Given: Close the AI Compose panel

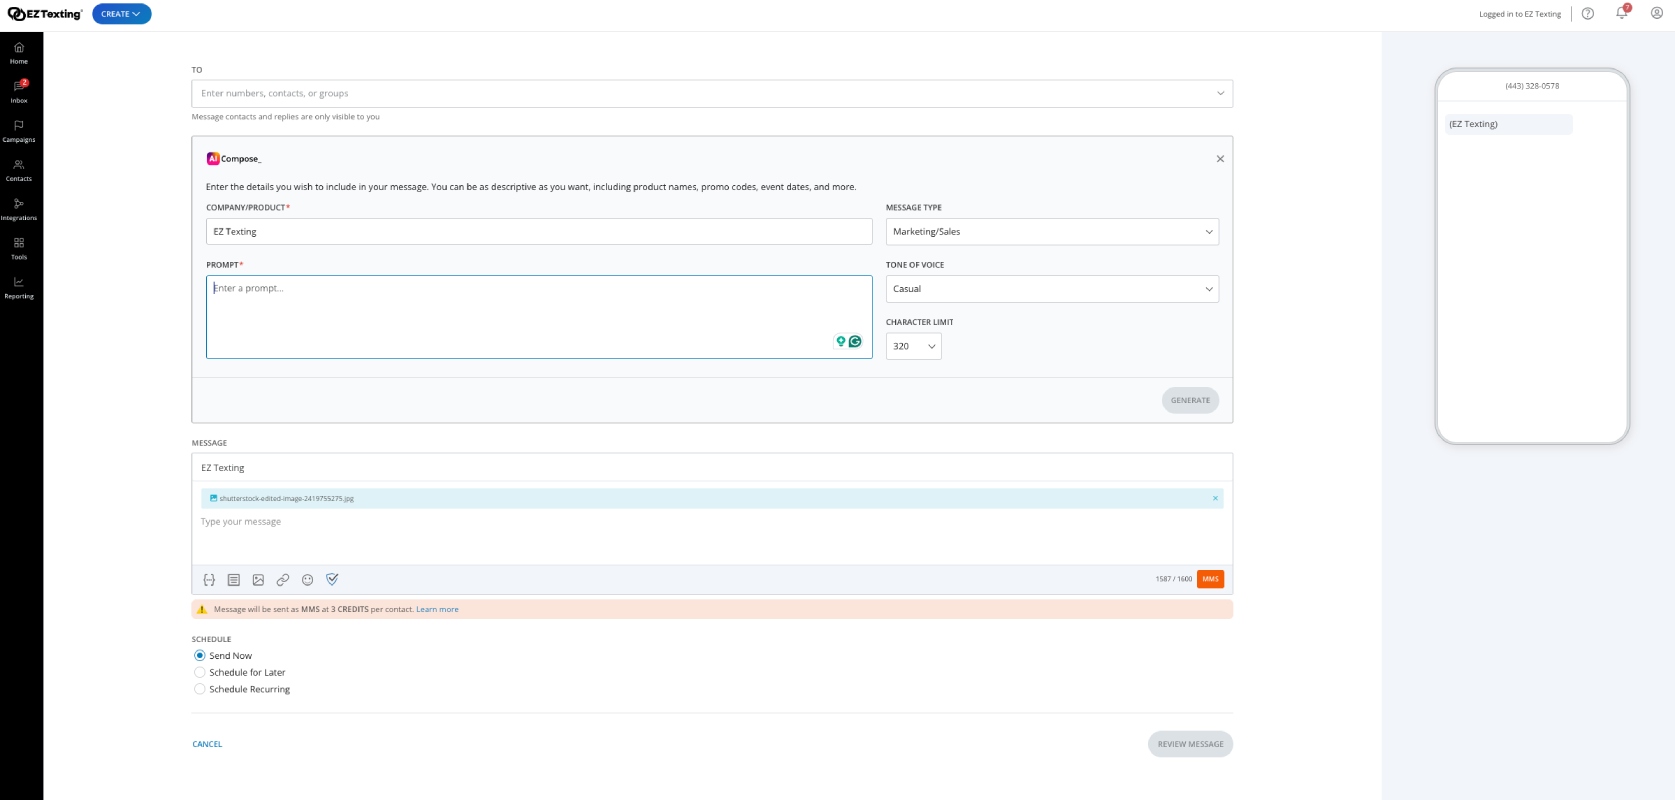Looking at the screenshot, I should tap(1220, 159).
